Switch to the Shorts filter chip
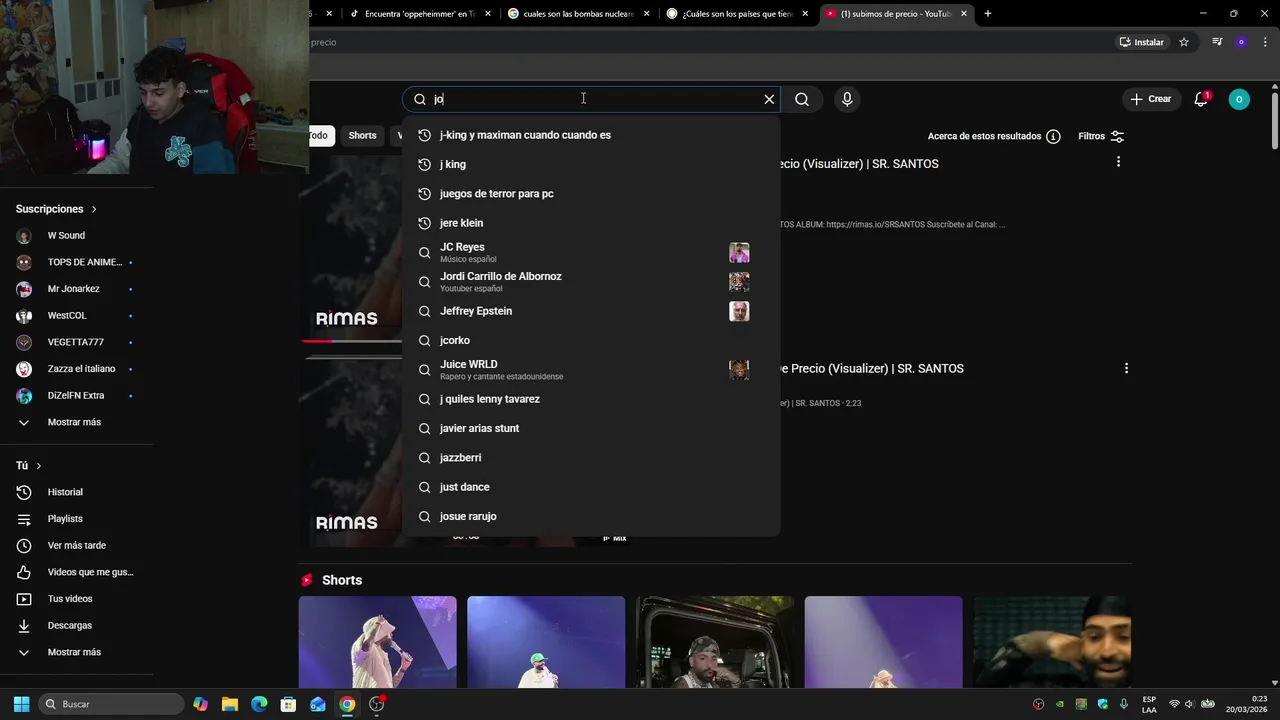 click(x=362, y=135)
